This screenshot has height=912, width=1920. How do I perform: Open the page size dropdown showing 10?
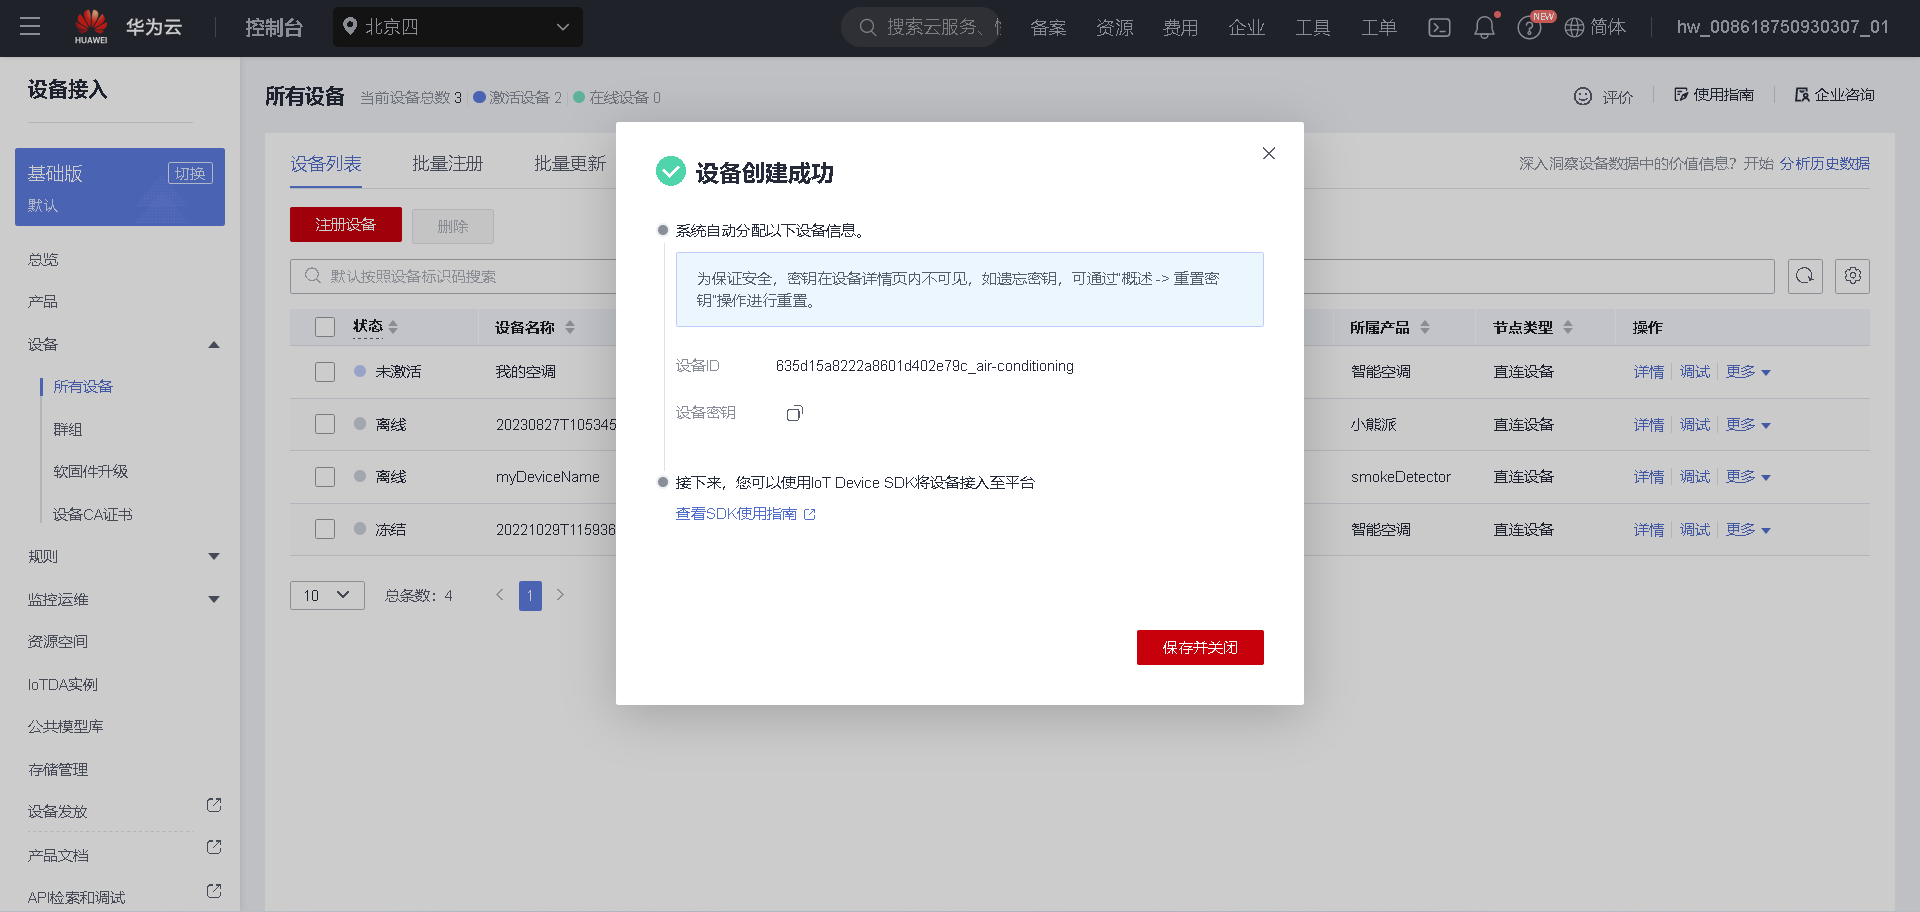327,595
